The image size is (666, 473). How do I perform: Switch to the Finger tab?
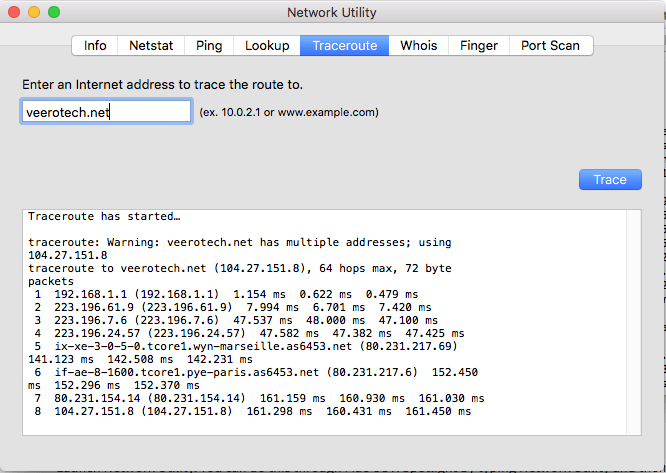pos(479,45)
